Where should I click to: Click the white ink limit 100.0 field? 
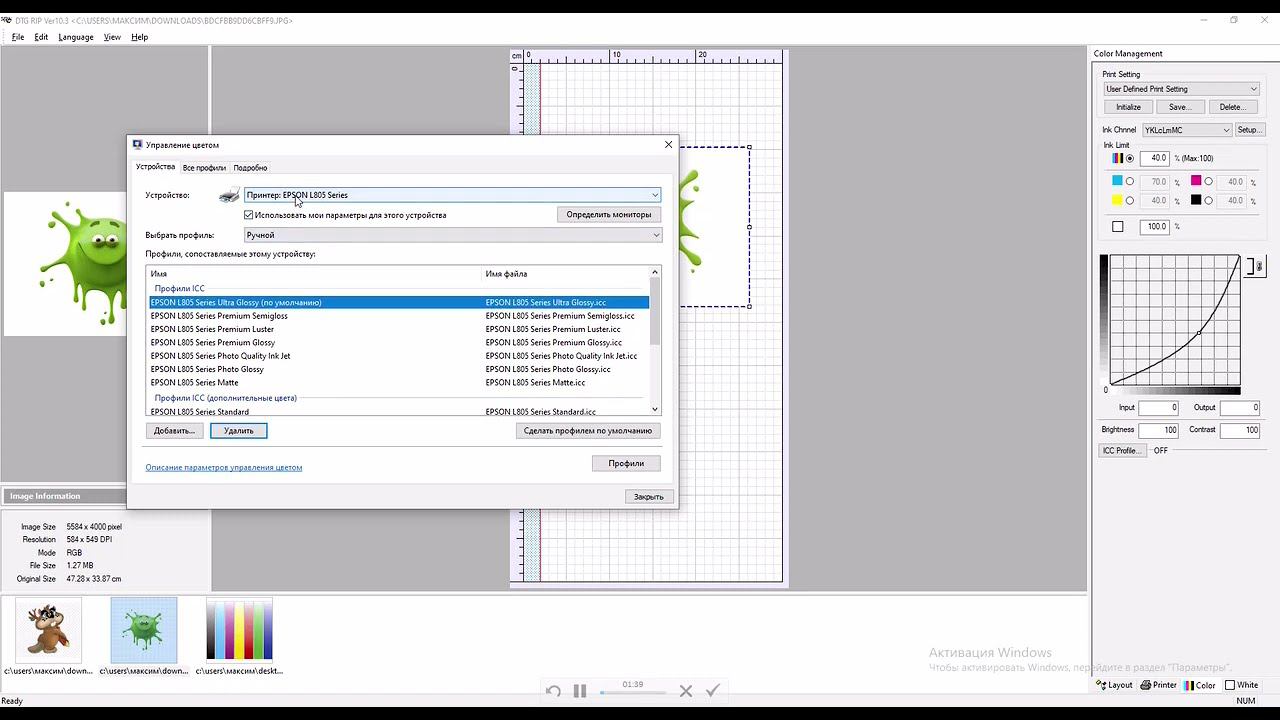click(x=1155, y=227)
